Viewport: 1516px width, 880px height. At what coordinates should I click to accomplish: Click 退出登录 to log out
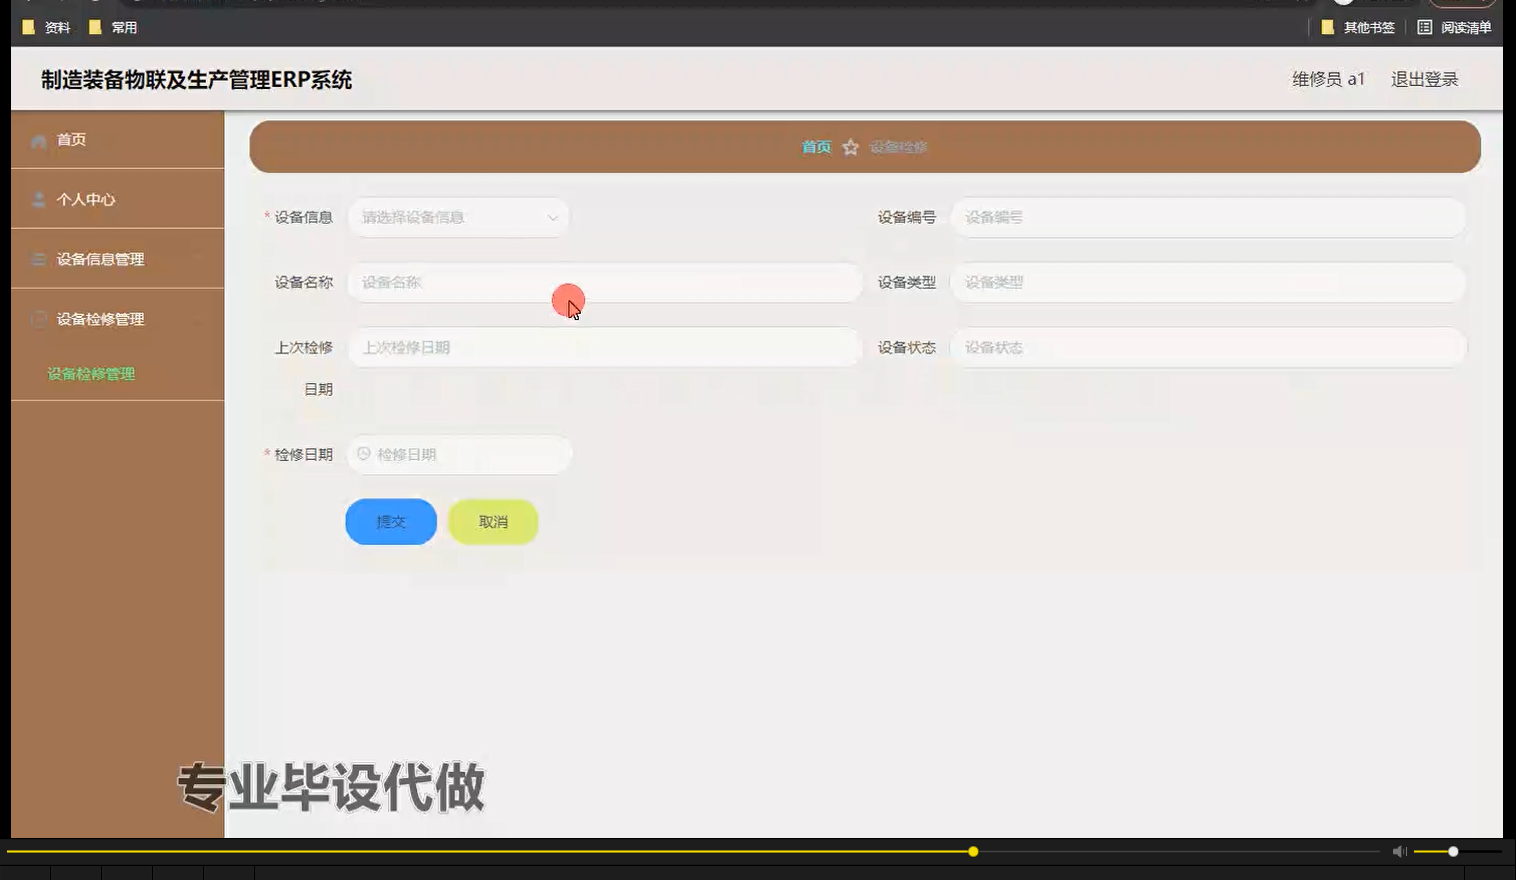coord(1423,78)
